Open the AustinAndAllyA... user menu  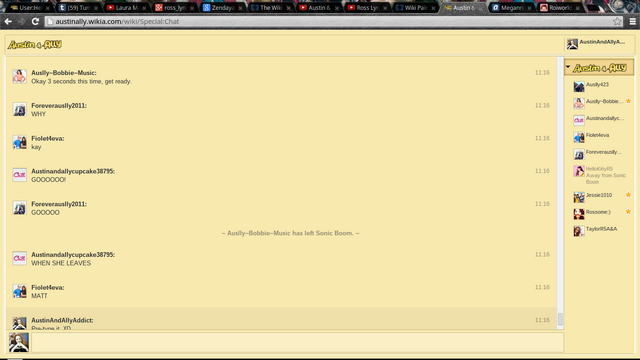coord(599,43)
